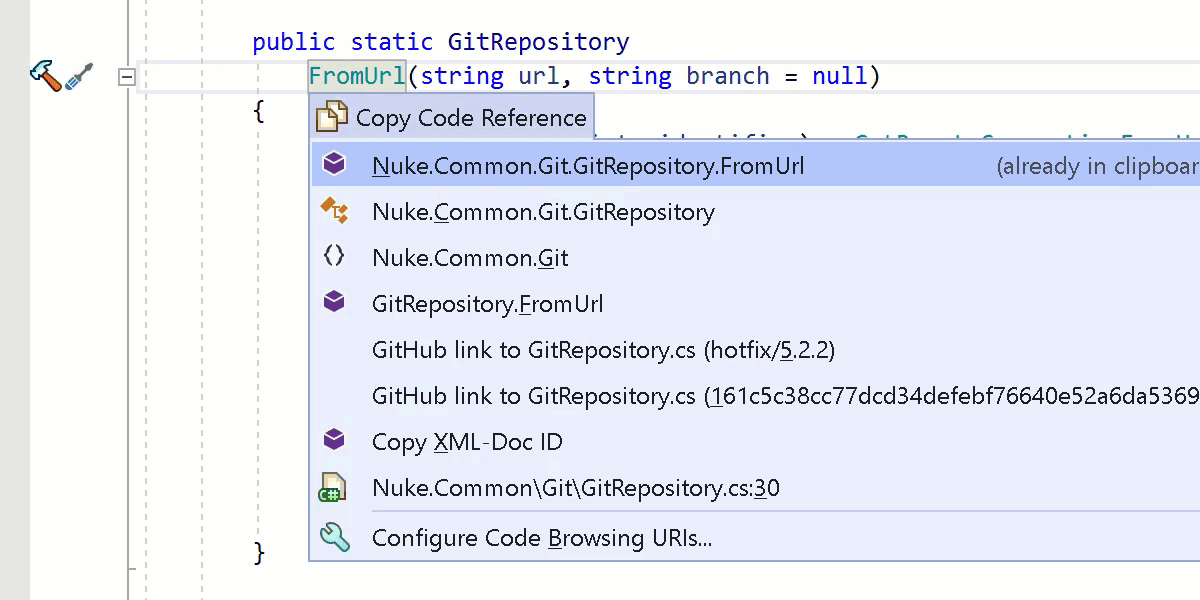Click the highlighted FromUrl identifier in code
This screenshot has width=1200, height=600.
pyautogui.click(x=356, y=75)
